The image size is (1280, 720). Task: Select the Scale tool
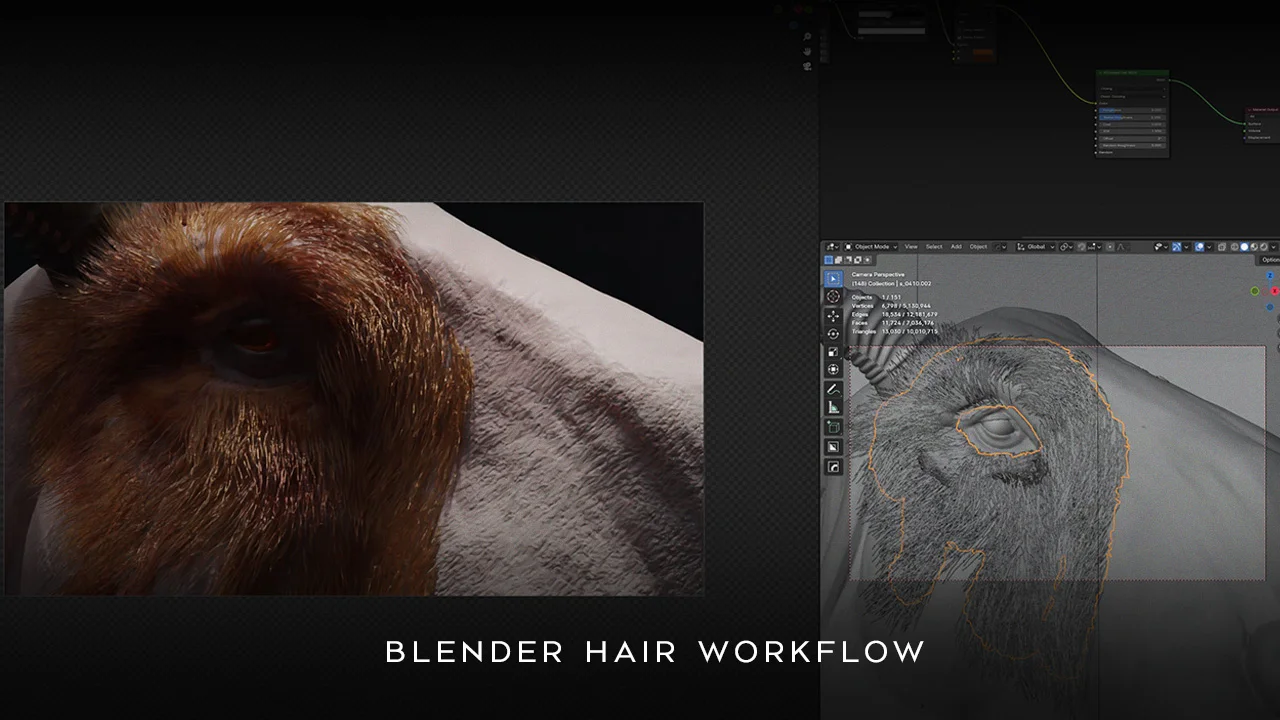[833, 352]
